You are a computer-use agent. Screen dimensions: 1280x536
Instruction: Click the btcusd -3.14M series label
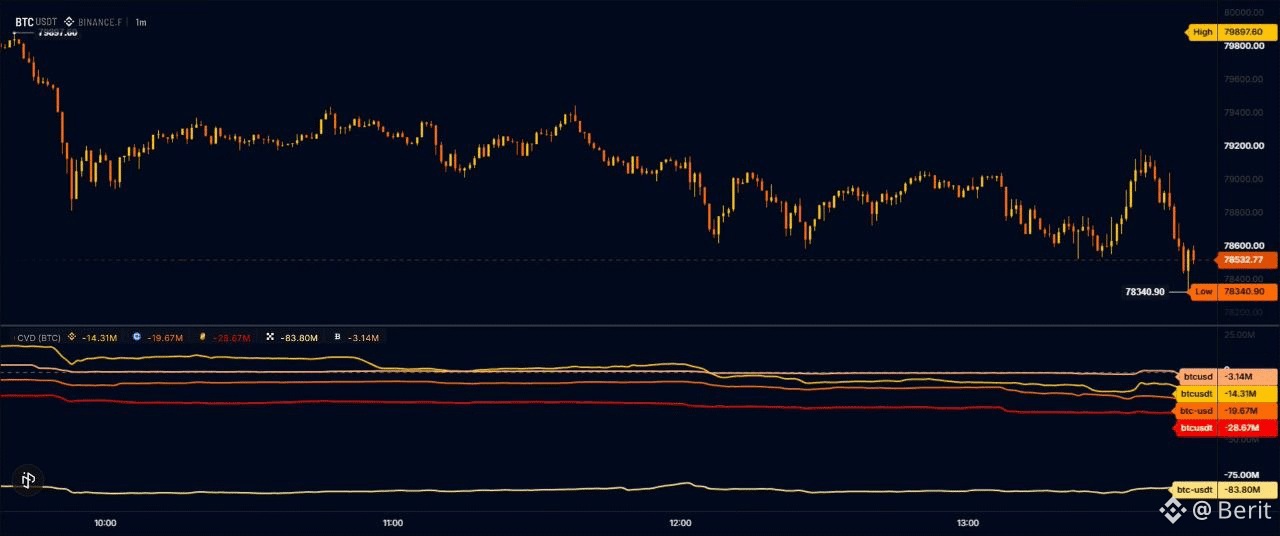coord(1228,377)
